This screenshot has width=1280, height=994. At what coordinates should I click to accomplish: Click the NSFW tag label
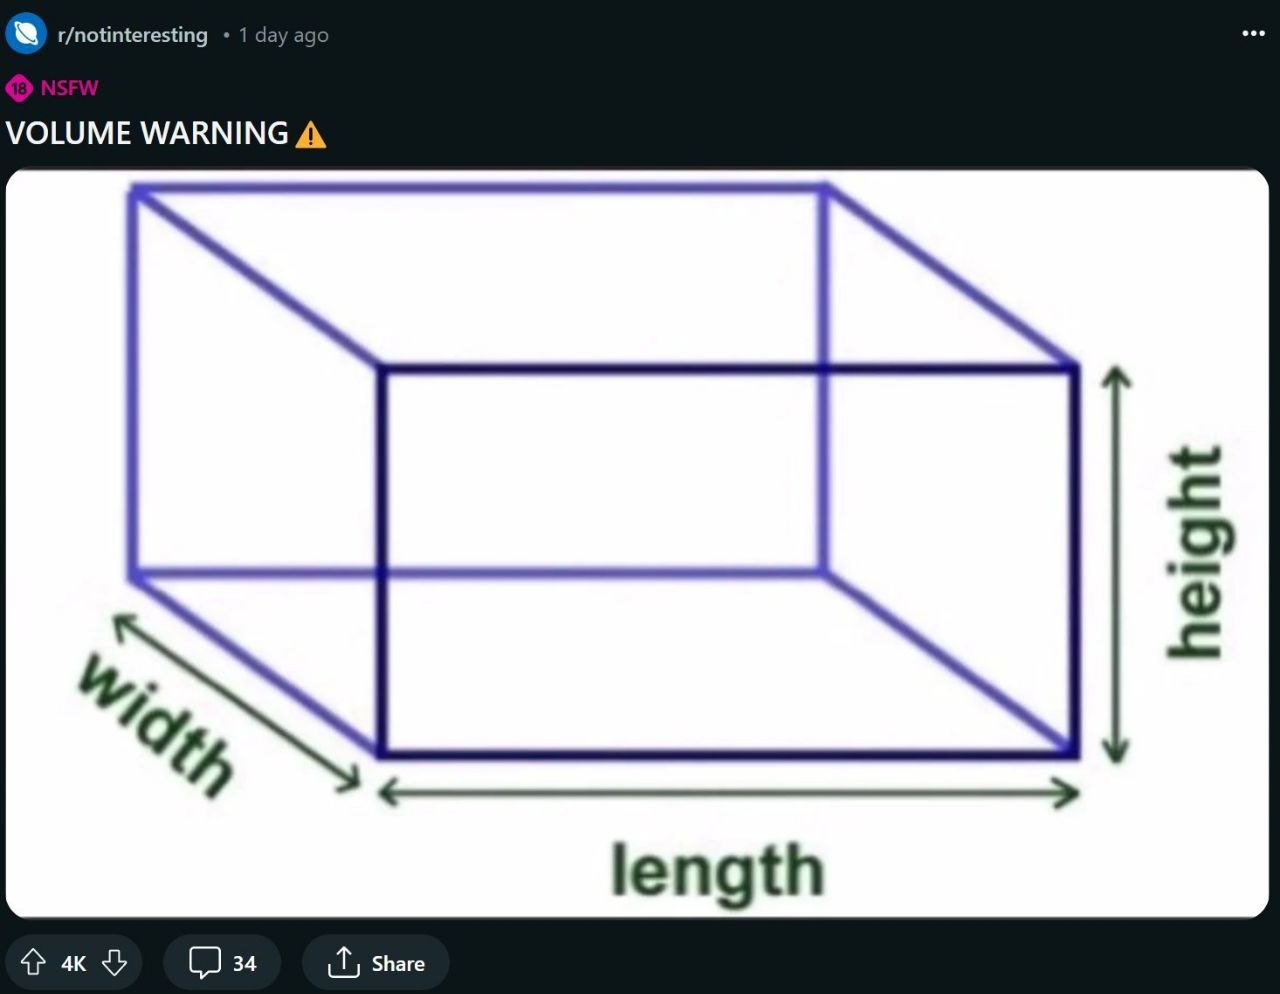69,88
